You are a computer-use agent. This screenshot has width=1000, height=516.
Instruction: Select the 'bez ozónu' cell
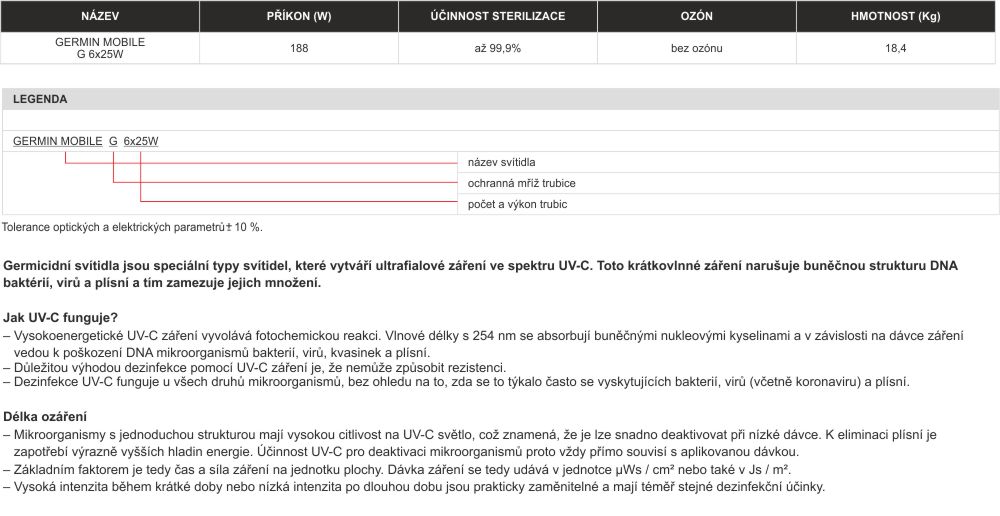(697, 48)
